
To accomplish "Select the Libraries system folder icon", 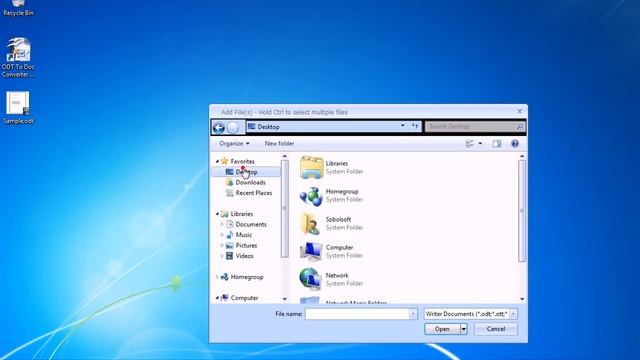I will click(311, 167).
